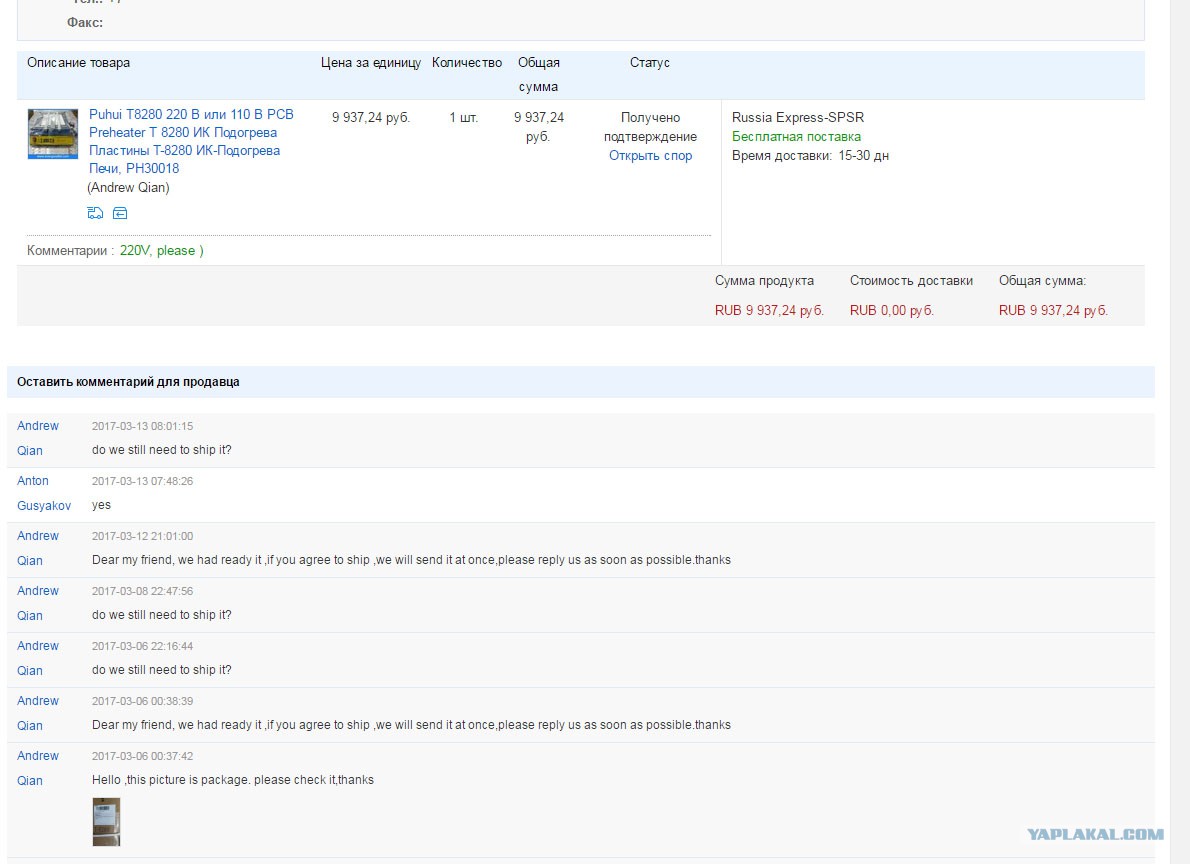Click the message 'yes' from Anton

pyautogui.click(x=101, y=505)
